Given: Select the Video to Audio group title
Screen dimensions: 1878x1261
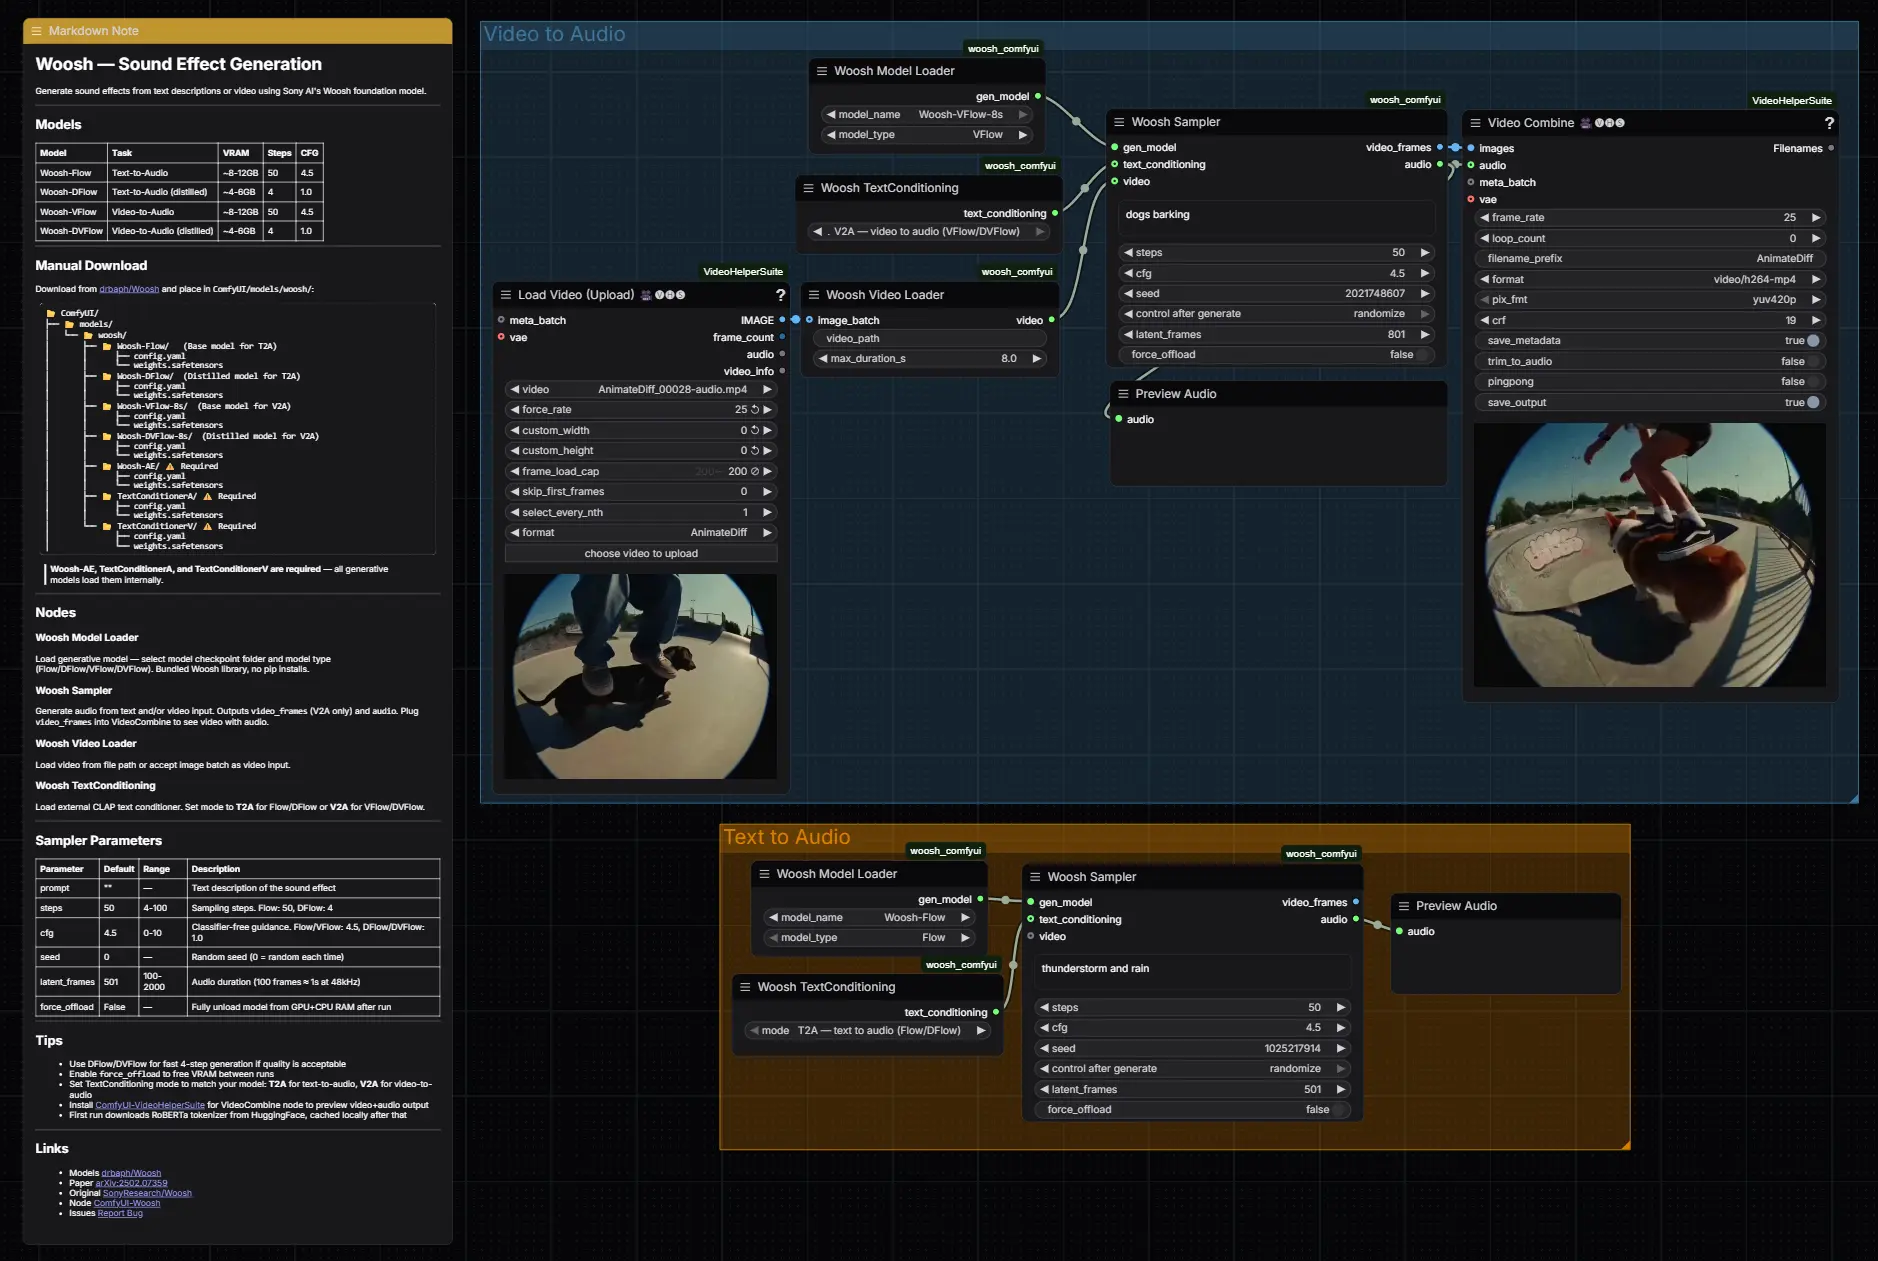Looking at the screenshot, I should 555,34.
